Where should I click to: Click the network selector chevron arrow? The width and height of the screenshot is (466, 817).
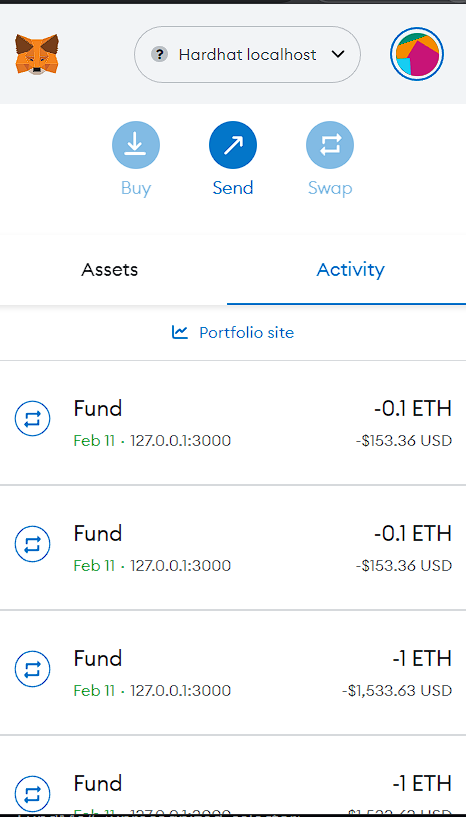coord(338,54)
